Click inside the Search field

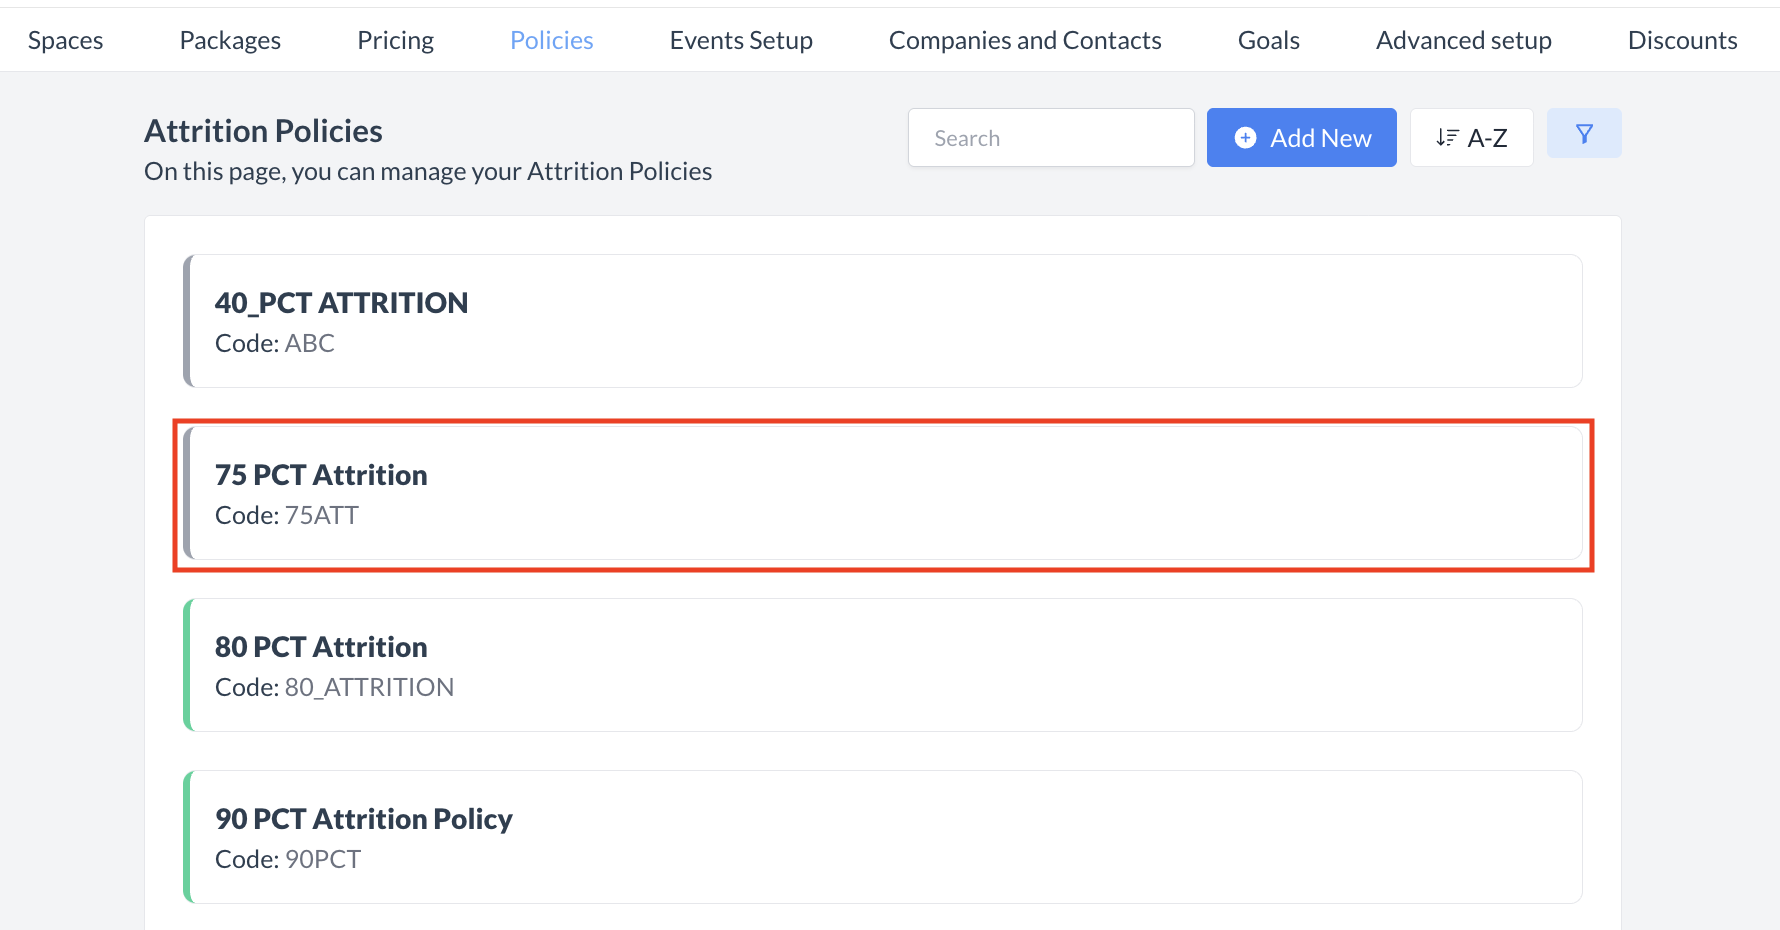[x=1050, y=137]
